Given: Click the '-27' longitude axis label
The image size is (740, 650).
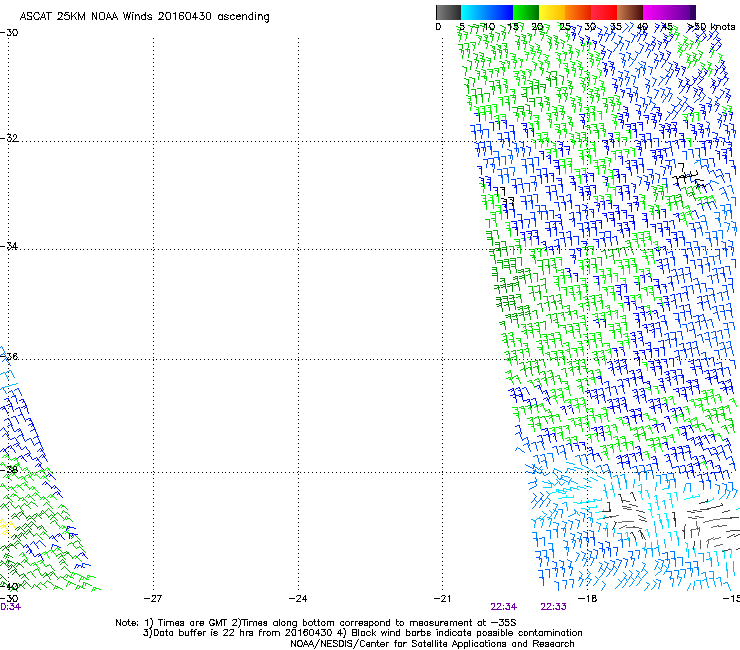Looking at the screenshot, I should tap(153, 599).
